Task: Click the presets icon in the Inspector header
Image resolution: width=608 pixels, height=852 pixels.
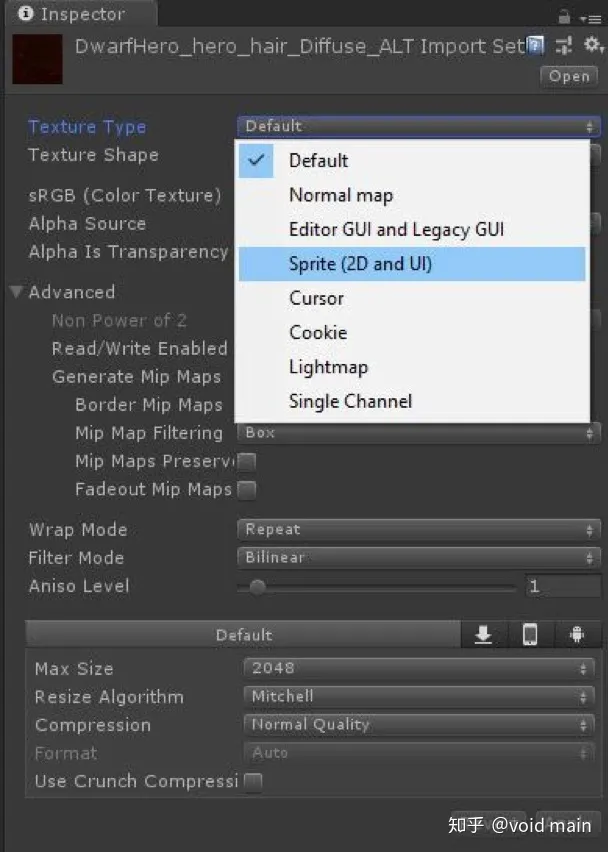Action: tap(564, 46)
